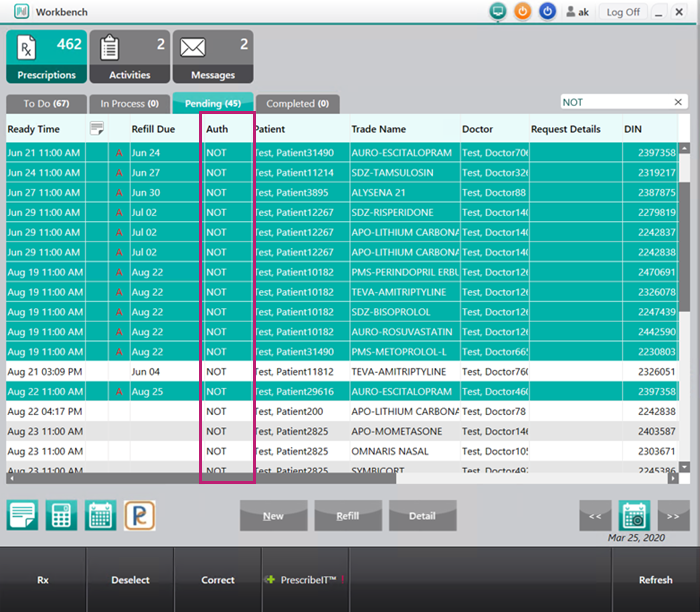
Task: Click the horizontal scrollbar left arrow
Action: (x=12, y=479)
